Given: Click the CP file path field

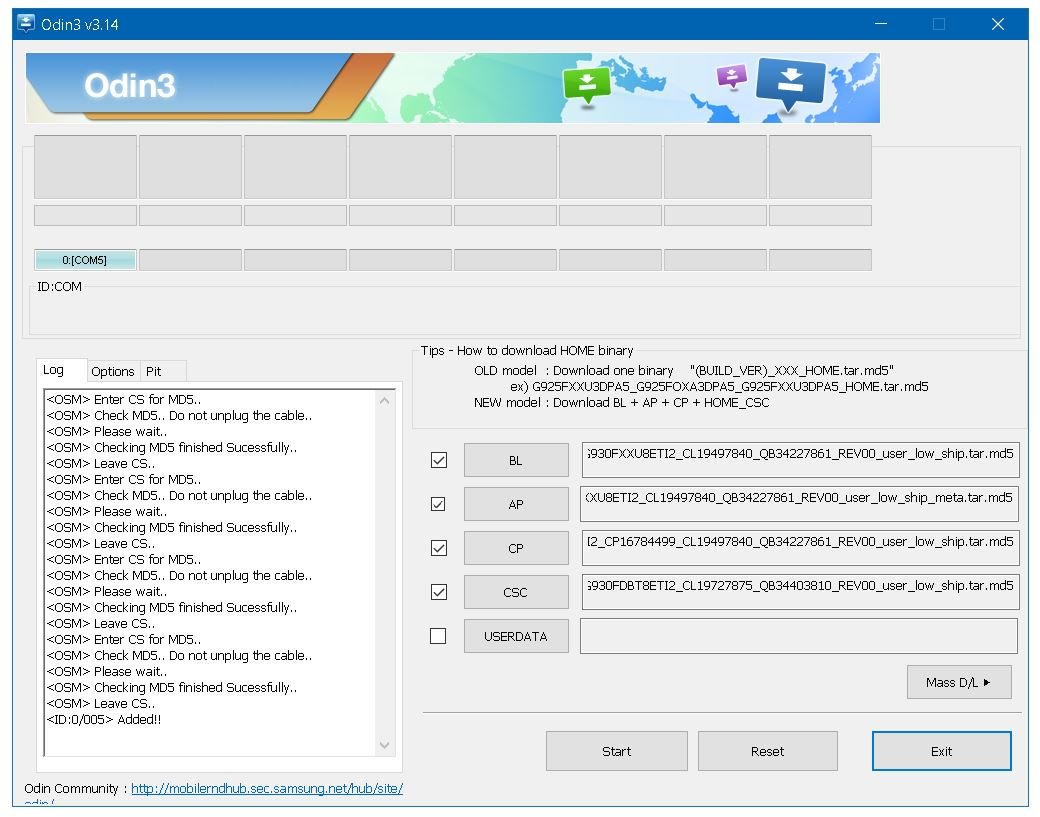Looking at the screenshot, I should tap(801, 548).
